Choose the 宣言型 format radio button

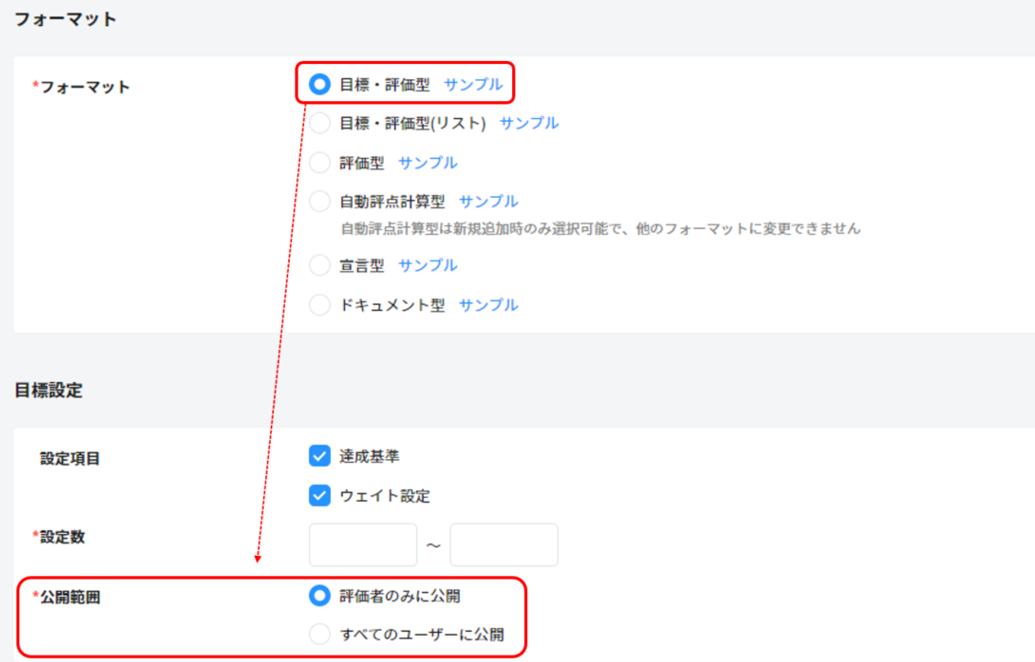point(320,265)
